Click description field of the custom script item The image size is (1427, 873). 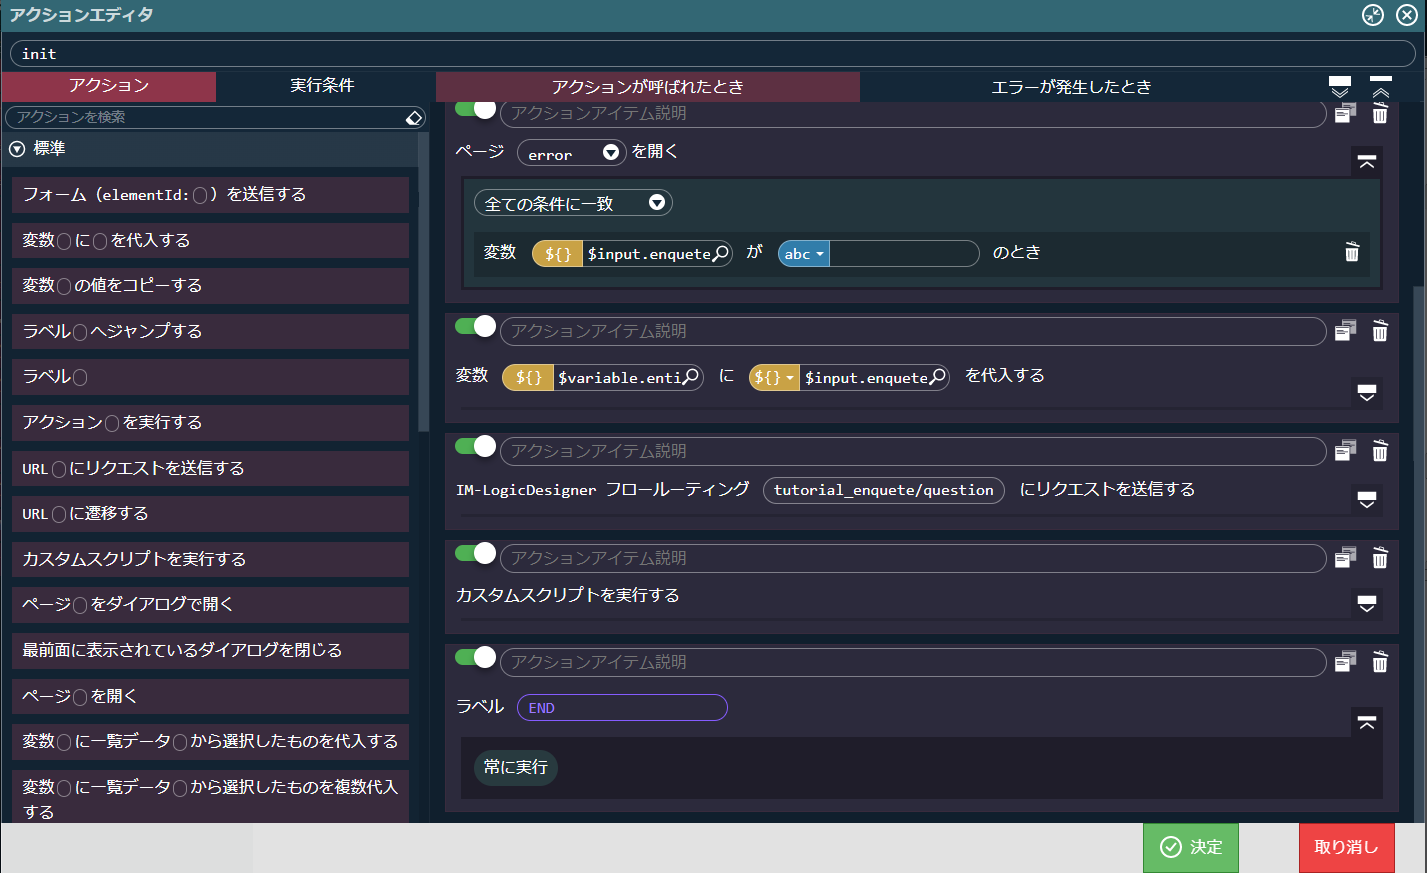pos(913,558)
